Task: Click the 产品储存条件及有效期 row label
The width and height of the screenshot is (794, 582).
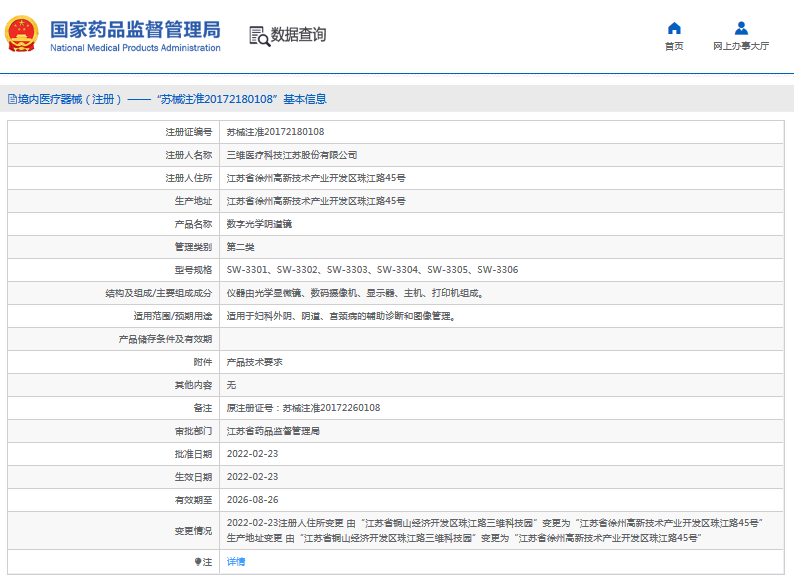Action: point(165,339)
